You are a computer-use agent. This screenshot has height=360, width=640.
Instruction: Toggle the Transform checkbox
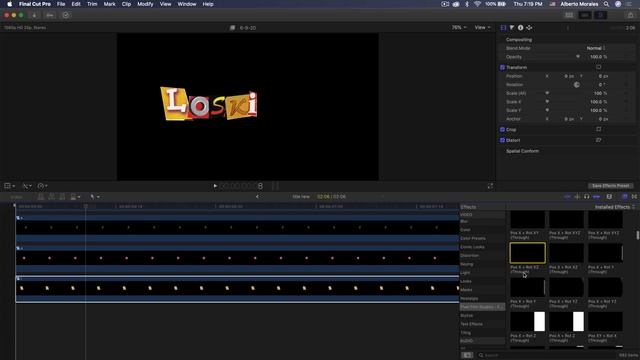(502, 67)
